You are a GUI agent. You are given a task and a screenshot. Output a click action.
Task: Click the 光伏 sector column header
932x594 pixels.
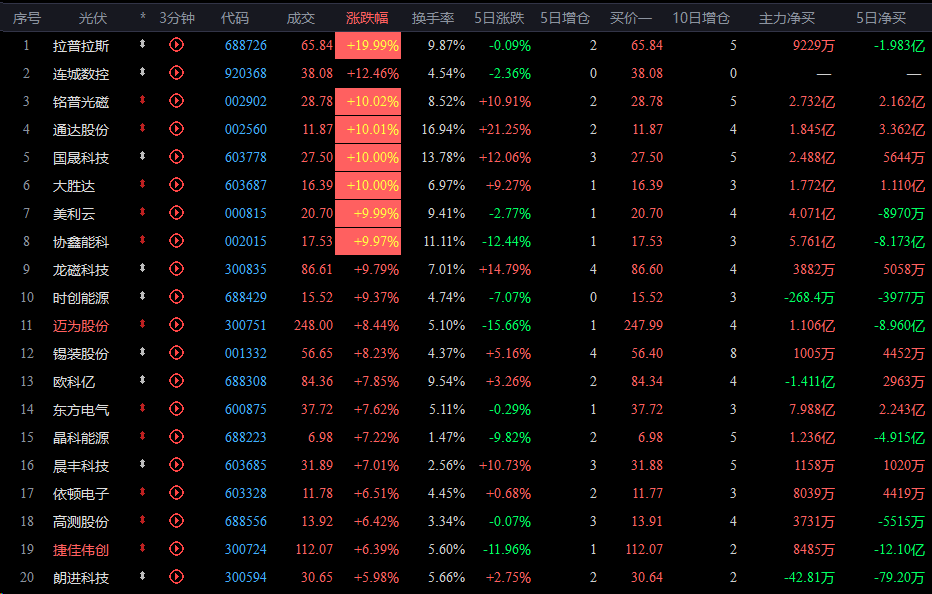(93, 18)
